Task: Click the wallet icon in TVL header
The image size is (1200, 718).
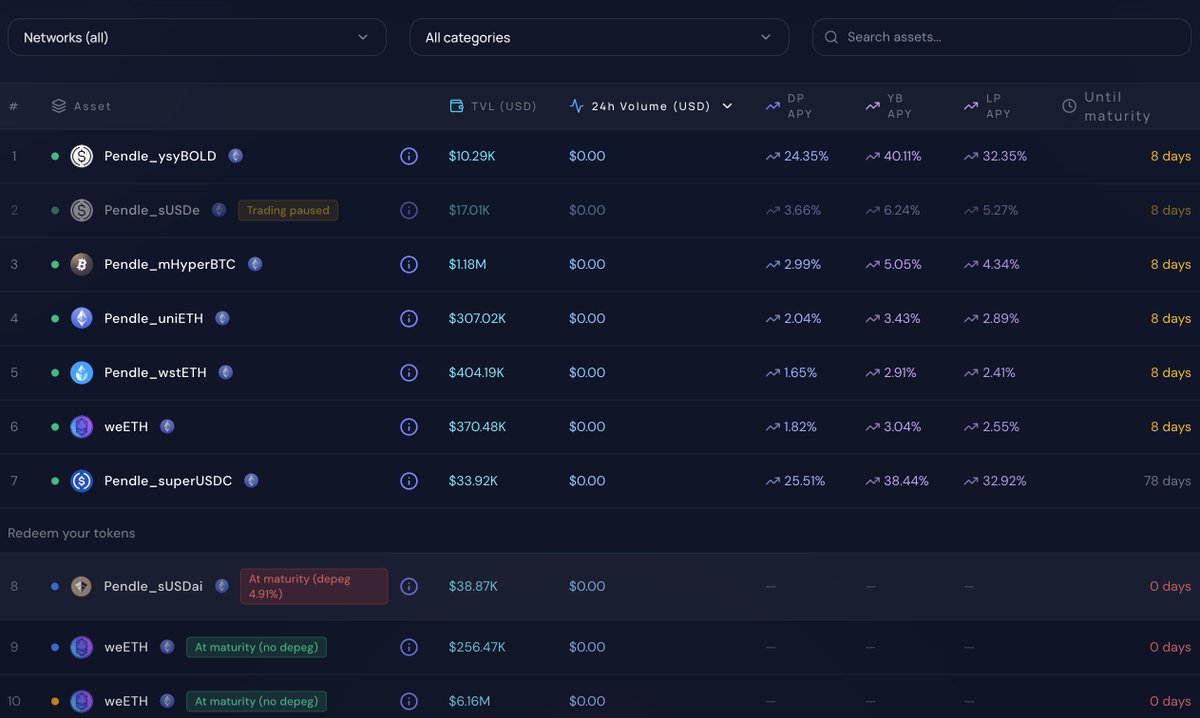Action: point(457,105)
